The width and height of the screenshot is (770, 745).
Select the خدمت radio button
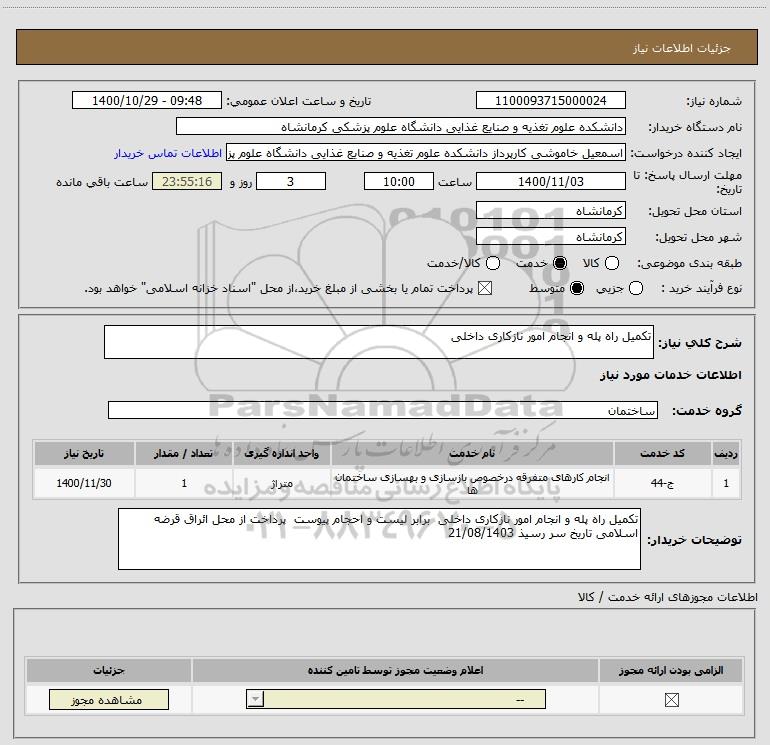(560, 263)
